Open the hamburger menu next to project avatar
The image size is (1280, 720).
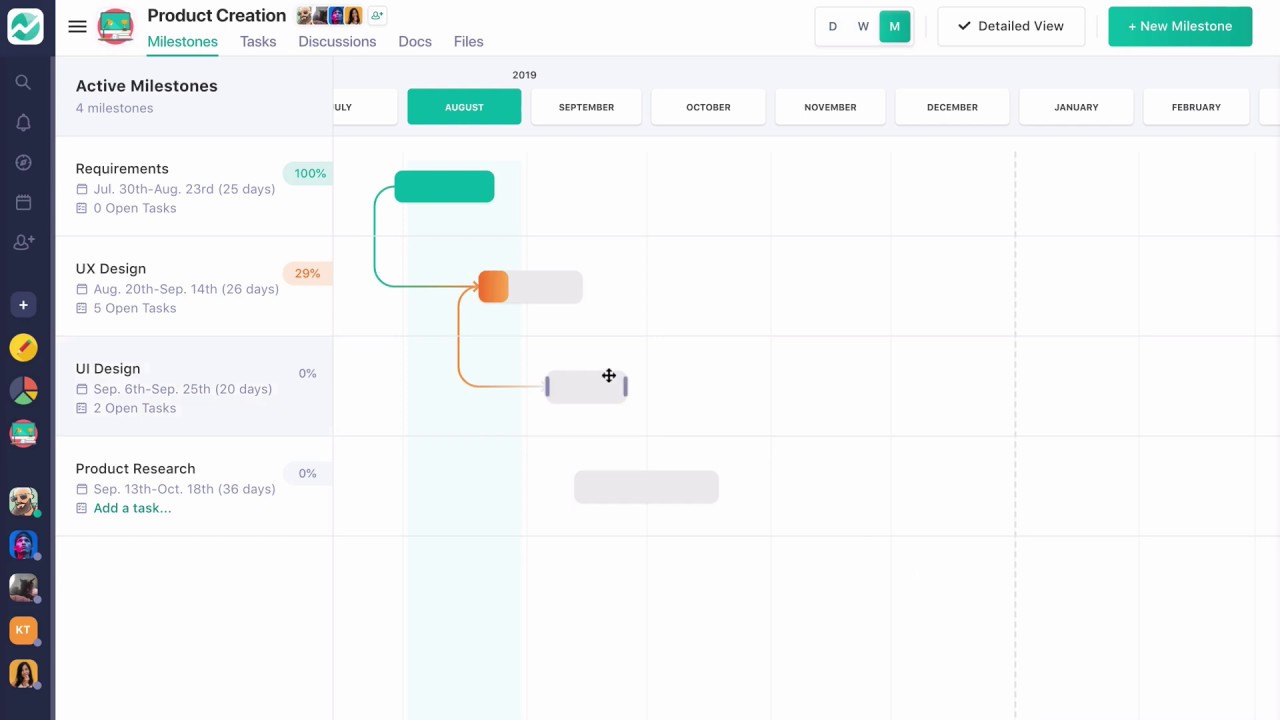pyautogui.click(x=77, y=26)
